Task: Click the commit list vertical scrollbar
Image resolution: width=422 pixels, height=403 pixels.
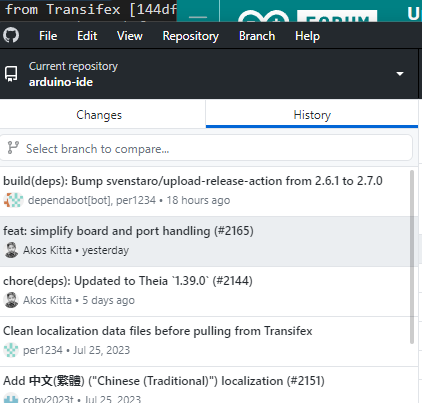Action: pos(412,257)
